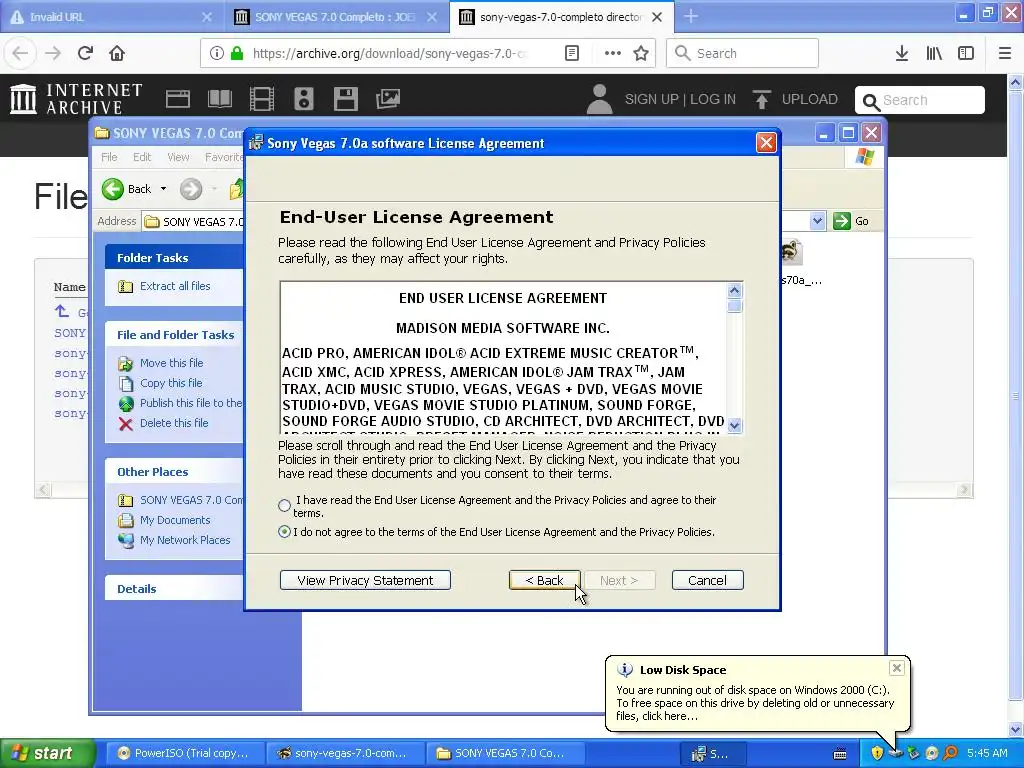Open the View menu in Explorer
Image resolution: width=1024 pixels, height=768 pixels.
click(178, 157)
